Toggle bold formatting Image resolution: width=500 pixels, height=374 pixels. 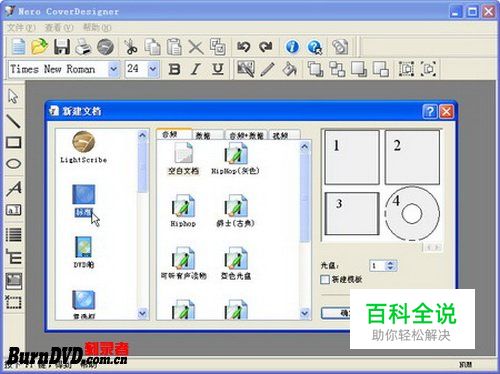pos(174,69)
